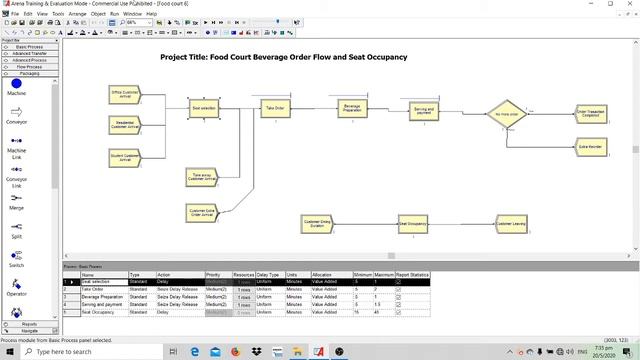Open Microsoft Edge from the taskbar

(195, 351)
